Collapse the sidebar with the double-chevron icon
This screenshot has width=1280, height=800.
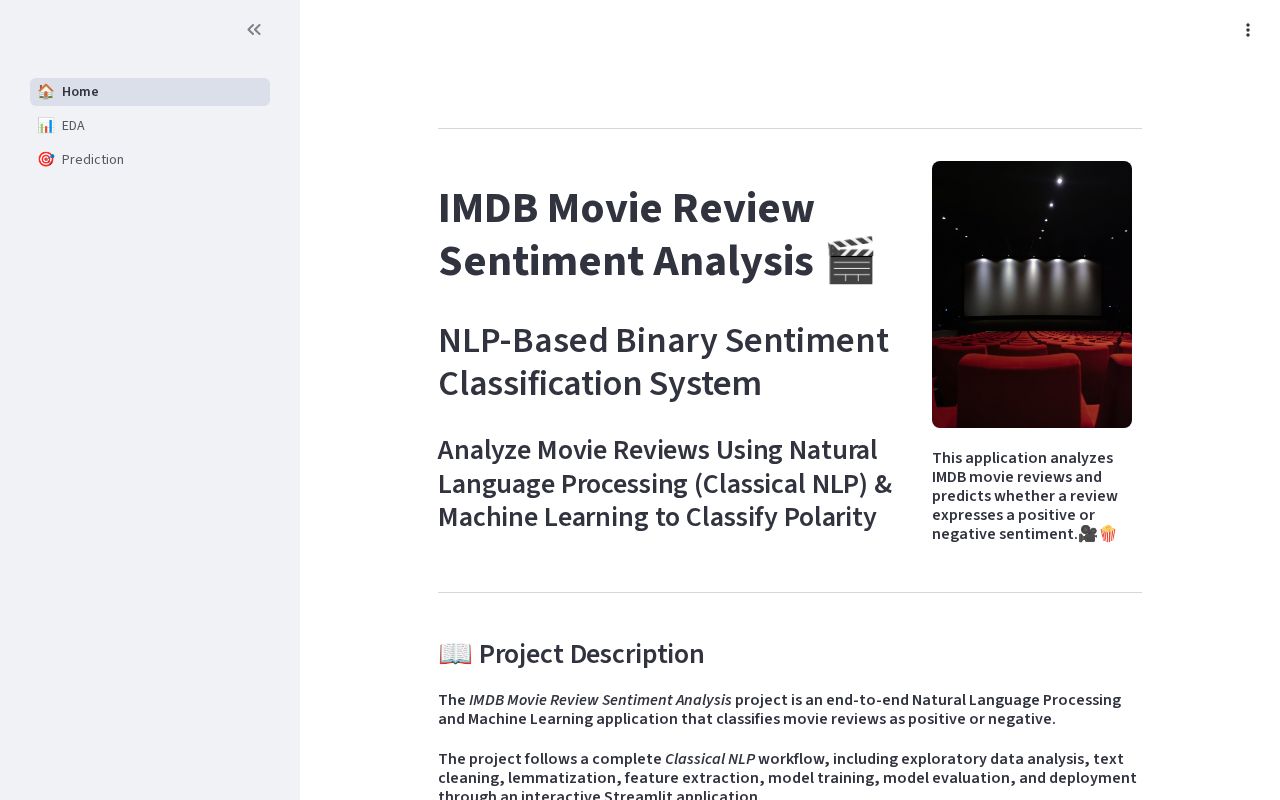[254, 30]
